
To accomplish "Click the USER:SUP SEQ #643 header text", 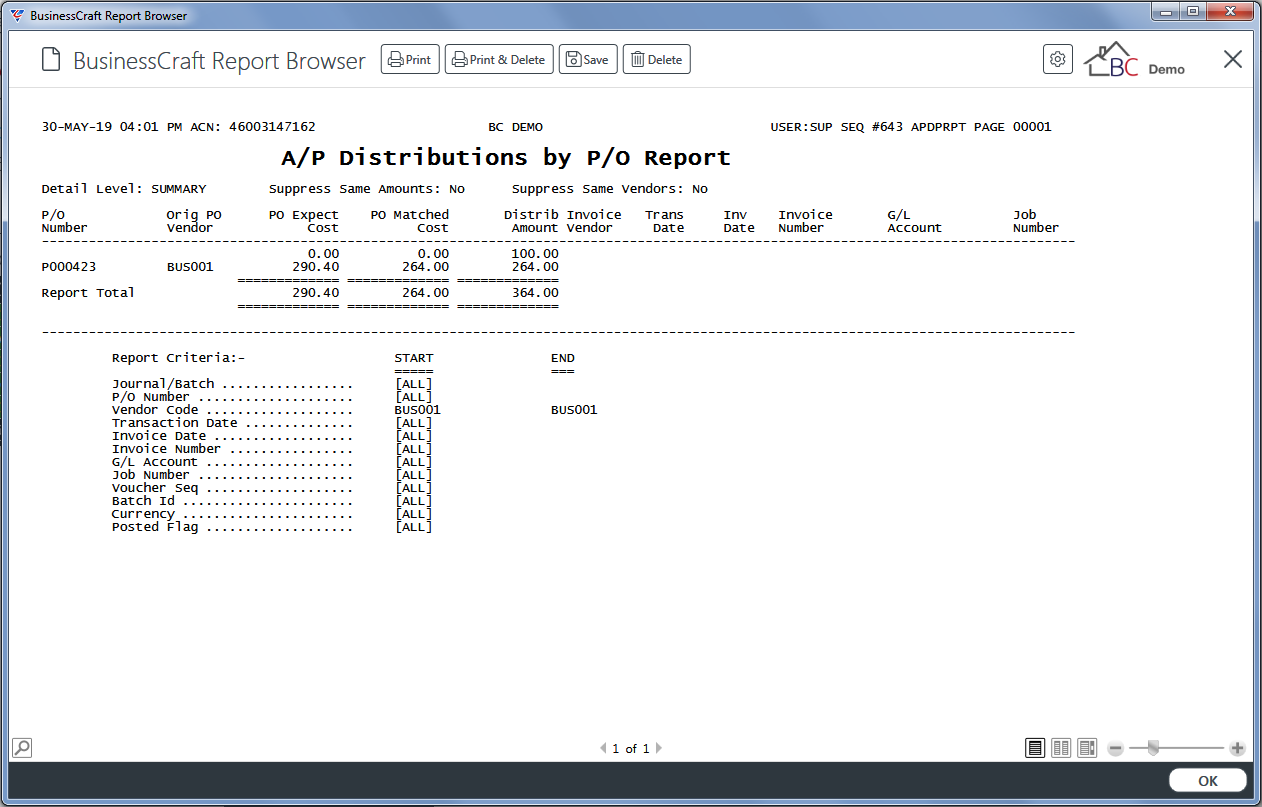I will click(837, 127).
